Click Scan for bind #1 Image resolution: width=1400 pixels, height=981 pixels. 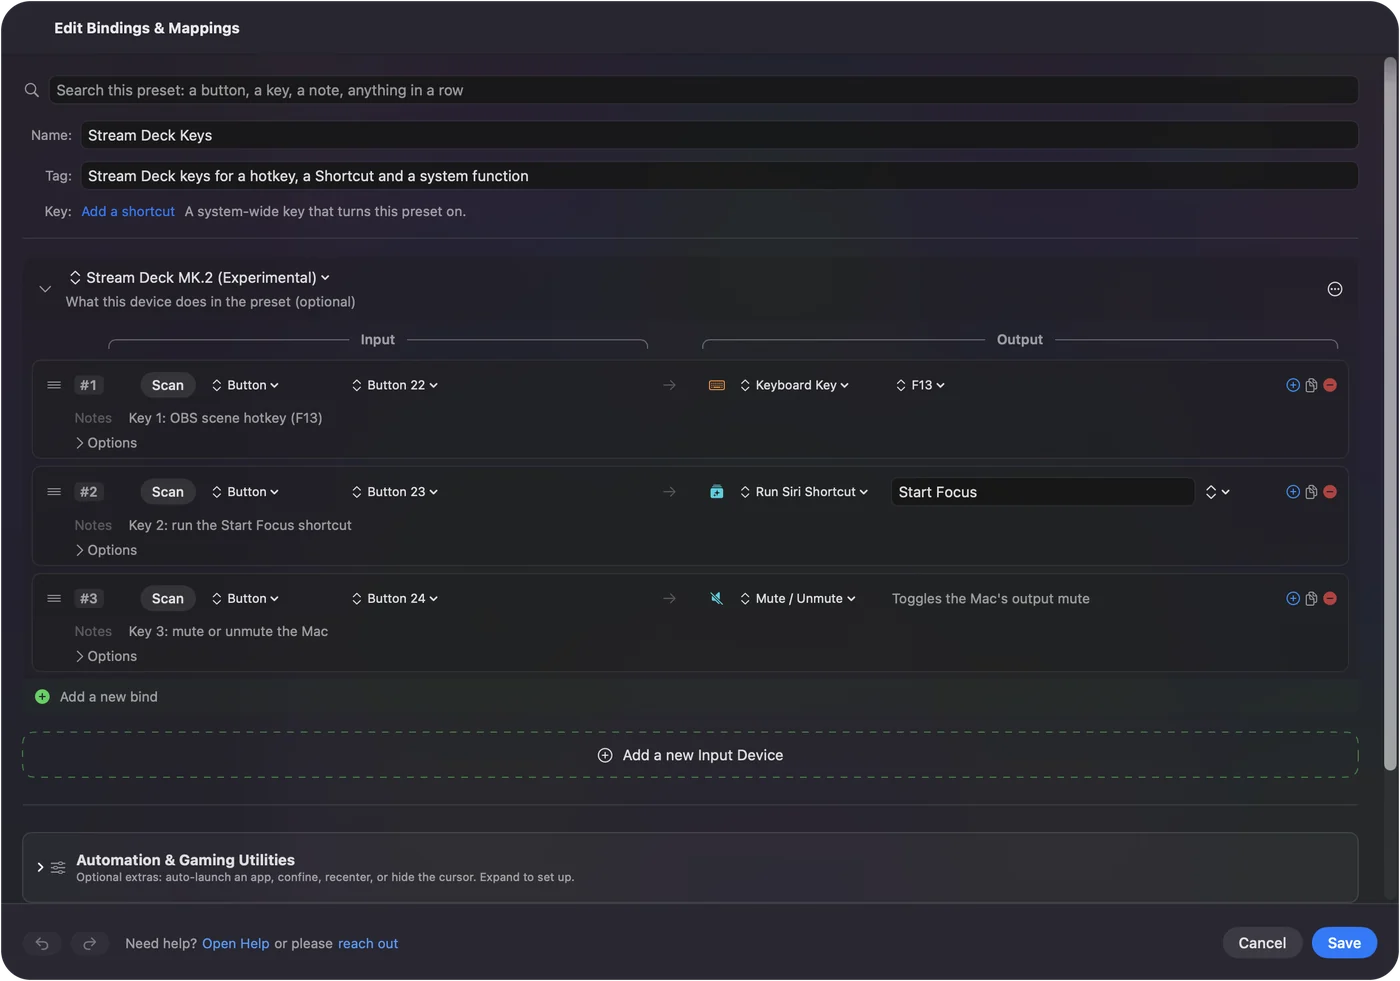pos(168,385)
